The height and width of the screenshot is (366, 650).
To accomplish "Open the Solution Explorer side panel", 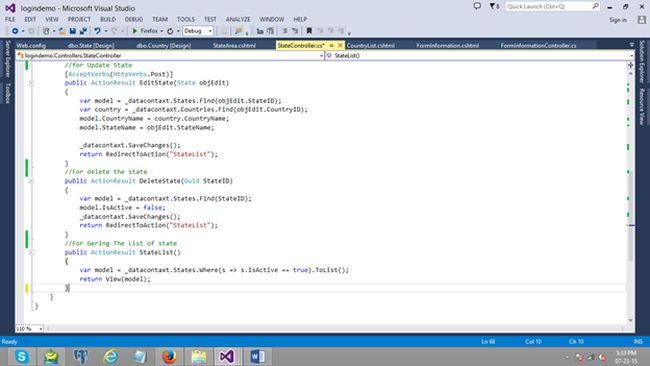I will click(642, 62).
